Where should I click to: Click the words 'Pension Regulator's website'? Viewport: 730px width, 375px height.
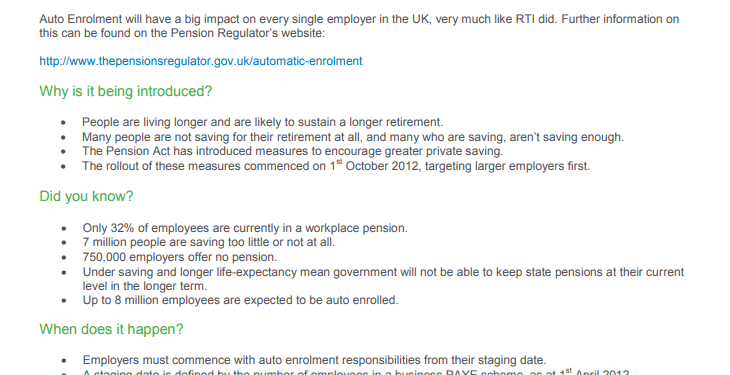point(246,33)
